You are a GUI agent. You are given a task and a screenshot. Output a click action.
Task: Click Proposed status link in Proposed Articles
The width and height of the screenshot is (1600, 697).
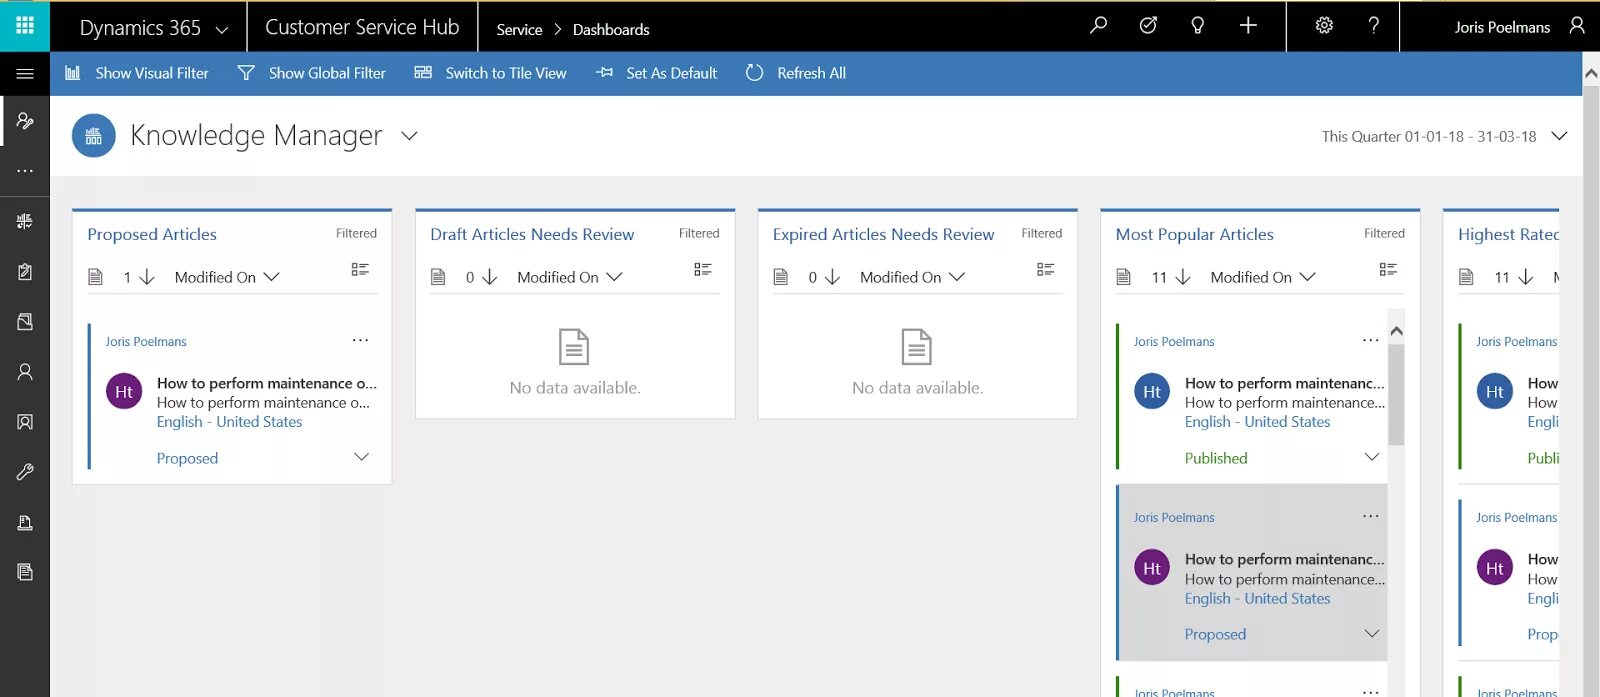click(187, 458)
